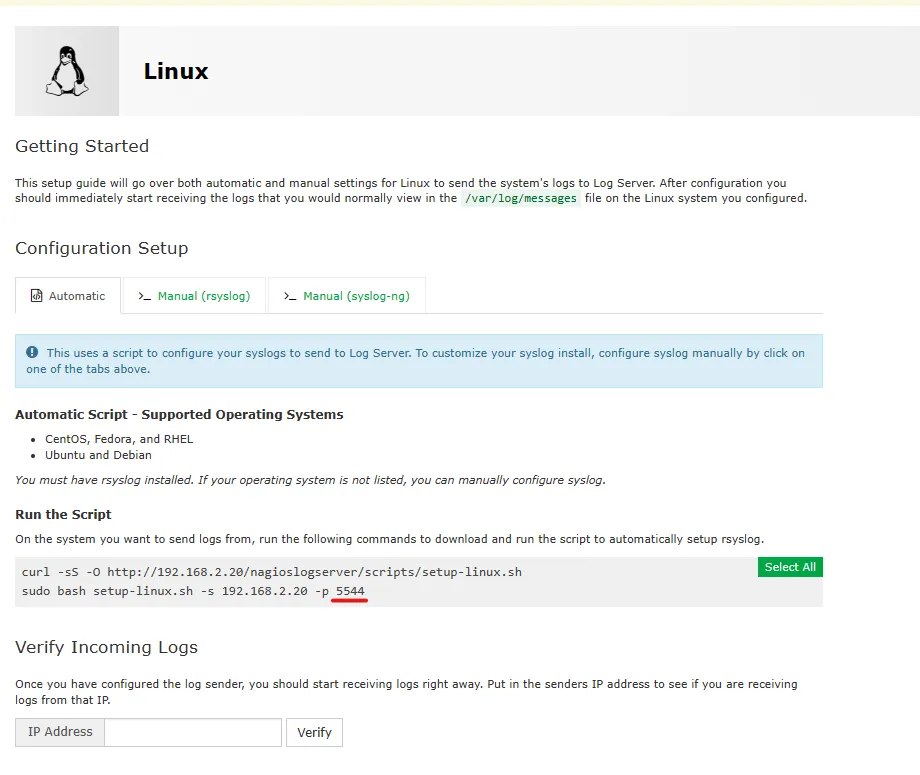Switch to the Manual (syslog-ng) tab
The width and height of the screenshot is (920, 775).
[x=347, y=296]
